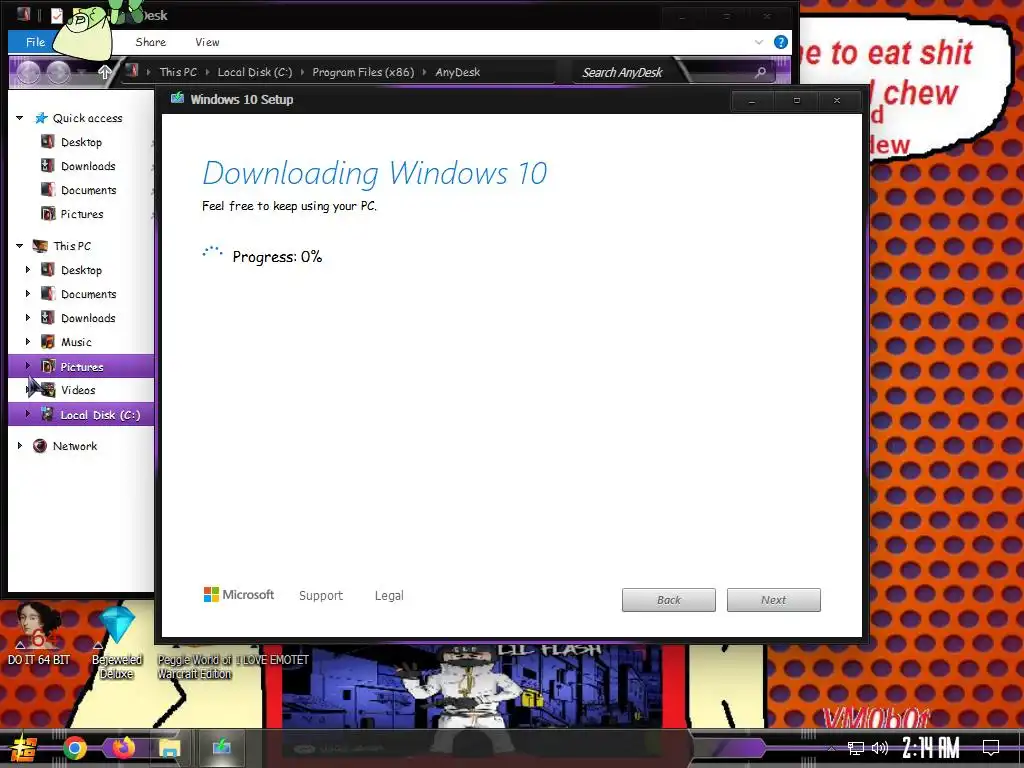Viewport: 1024px width, 768px height.
Task: Select Videos under This PC
Action: (78, 390)
